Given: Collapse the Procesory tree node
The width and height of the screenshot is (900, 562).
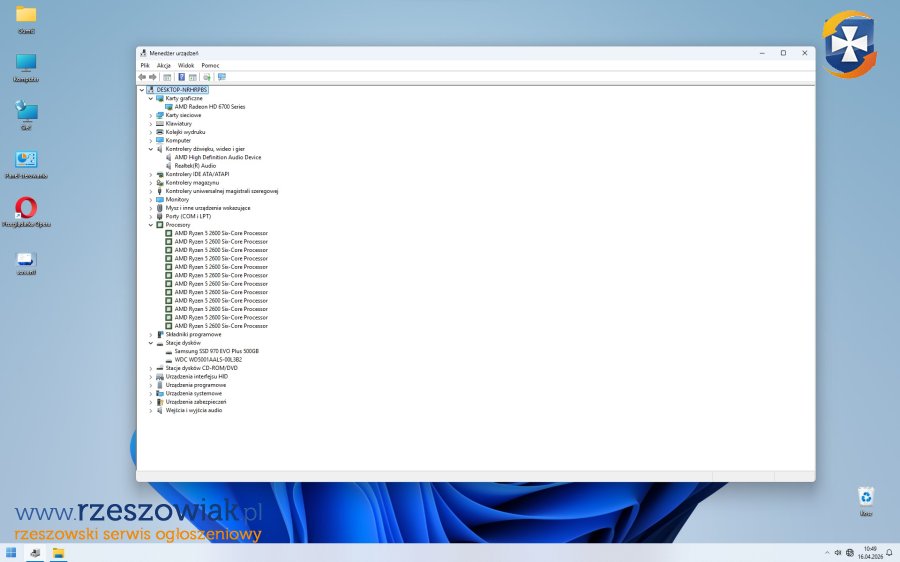Looking at the screenshot, I should 151,225.
